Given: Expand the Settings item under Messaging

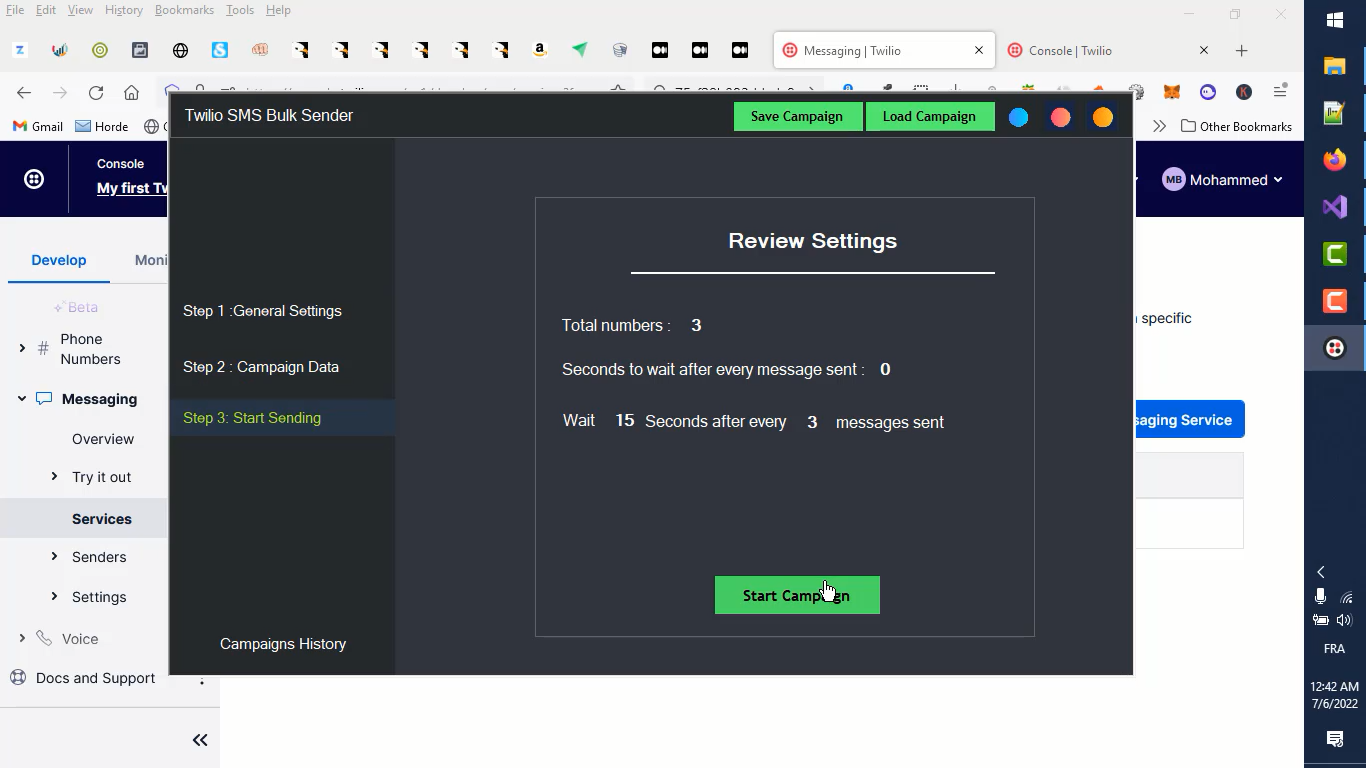Looking at the screenshot, I should point(54,596).
